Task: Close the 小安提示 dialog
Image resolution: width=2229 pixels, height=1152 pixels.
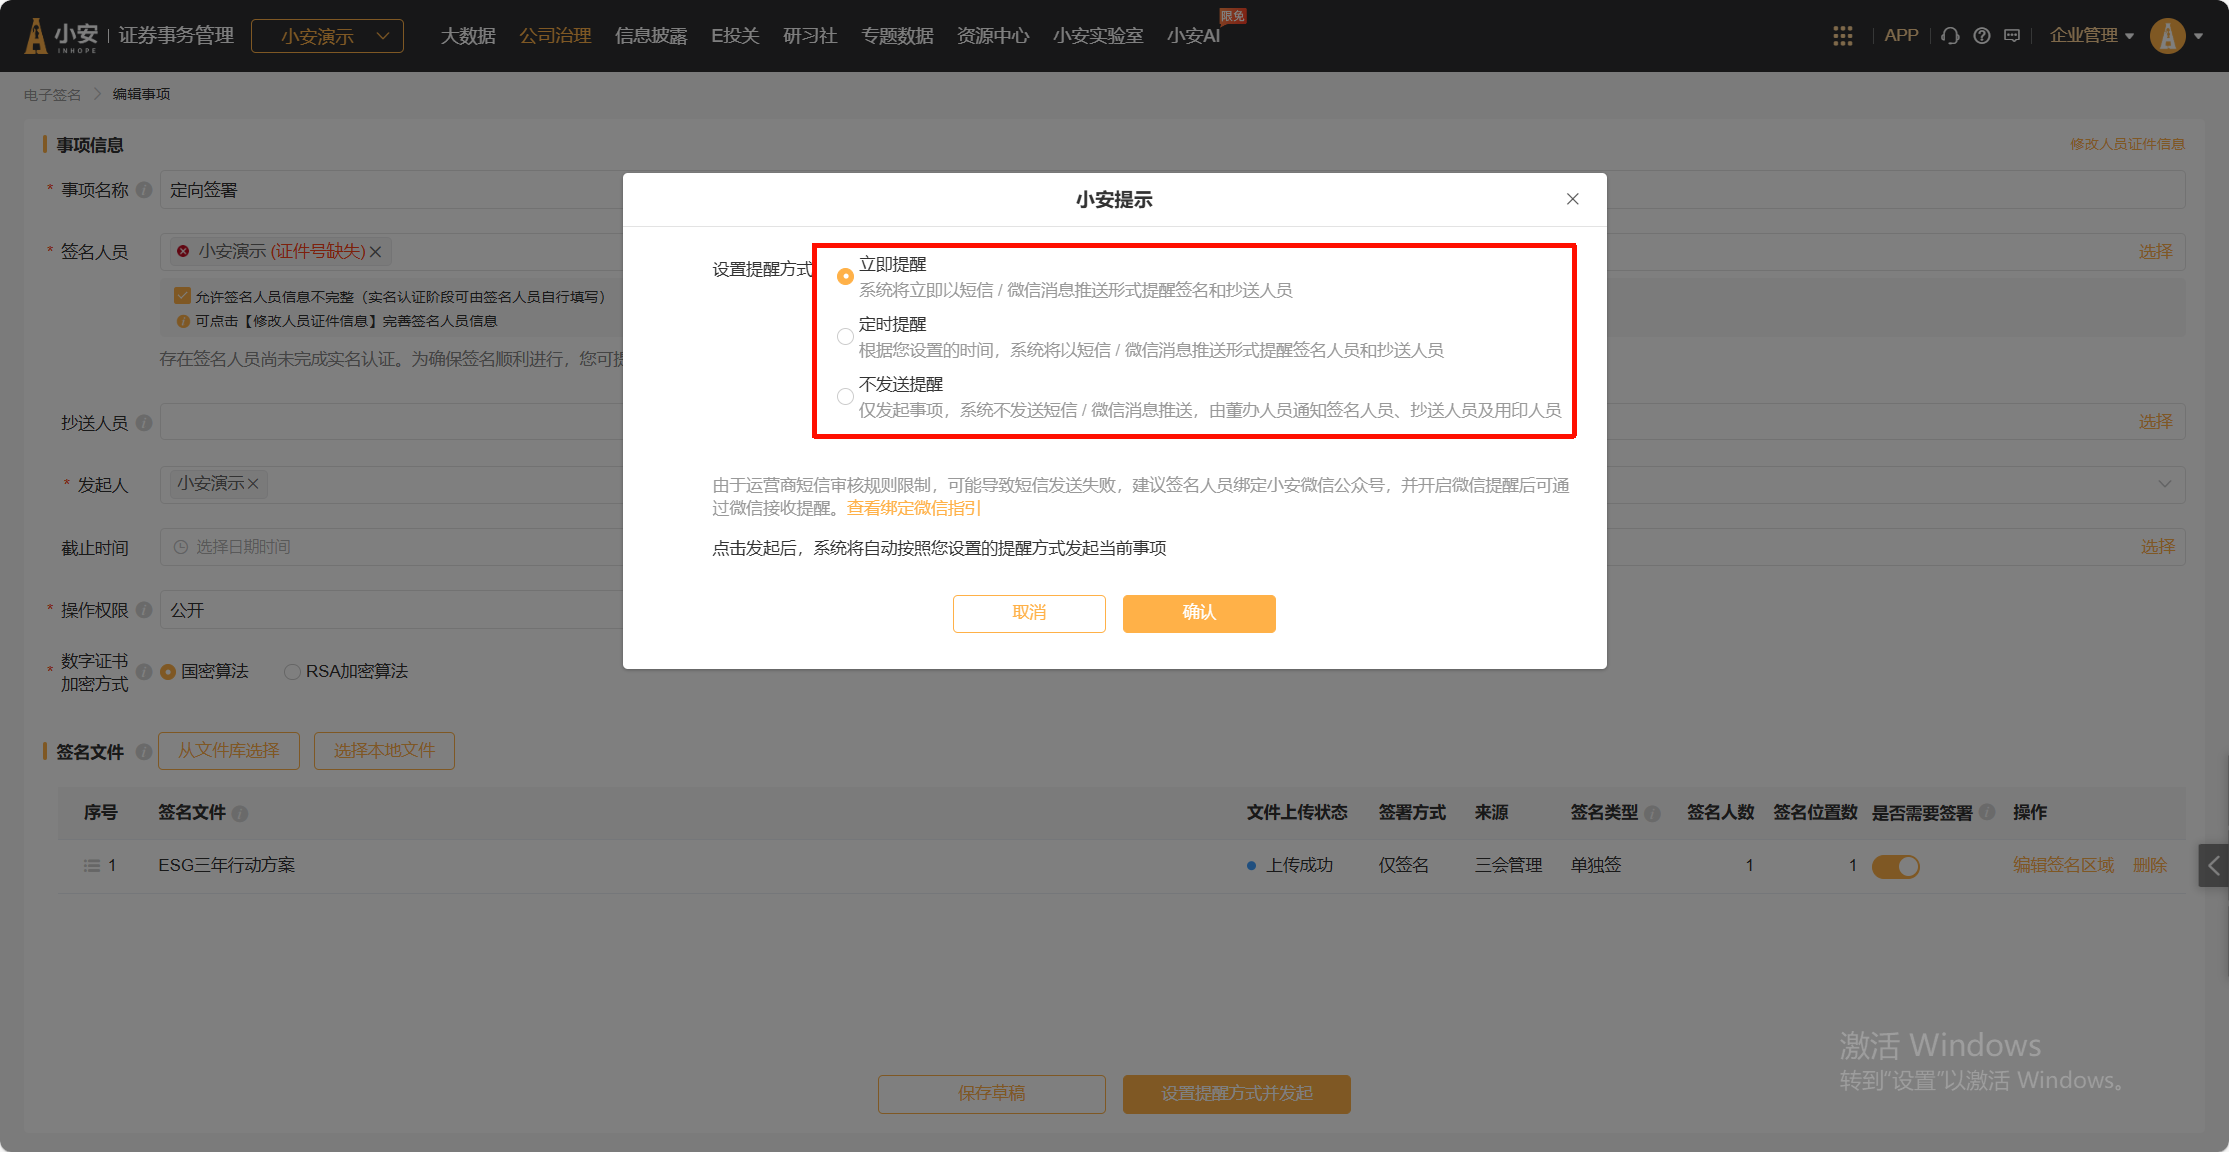Action: (x=1572, y=199)
